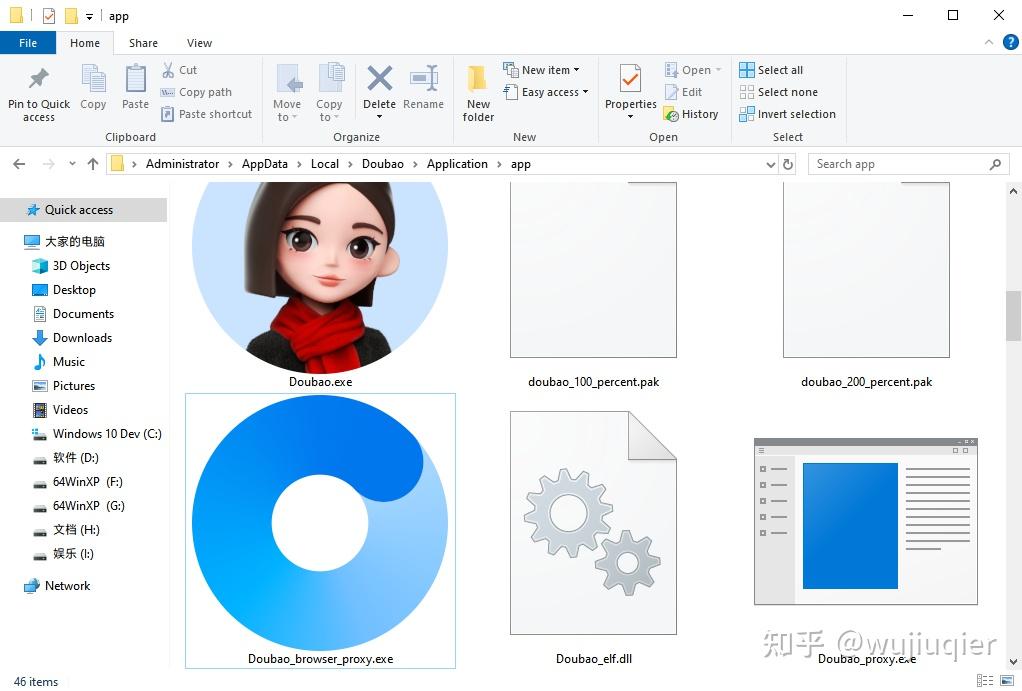Refresh the current folder view
This screenshot has height=691, width=1022.
788,164
